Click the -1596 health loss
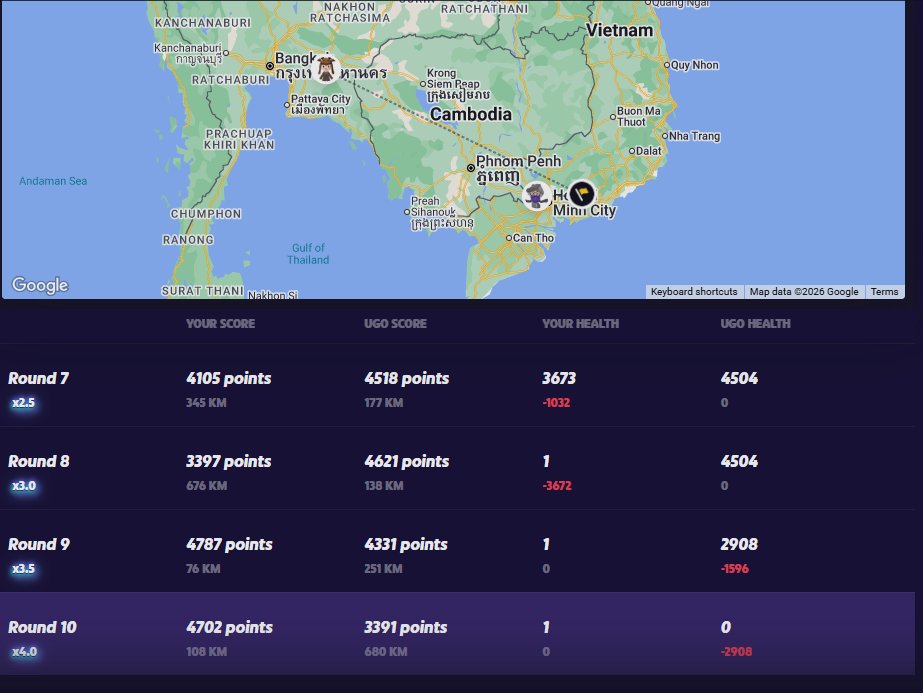This screenshot has width=923, height=693. (735, 569)
